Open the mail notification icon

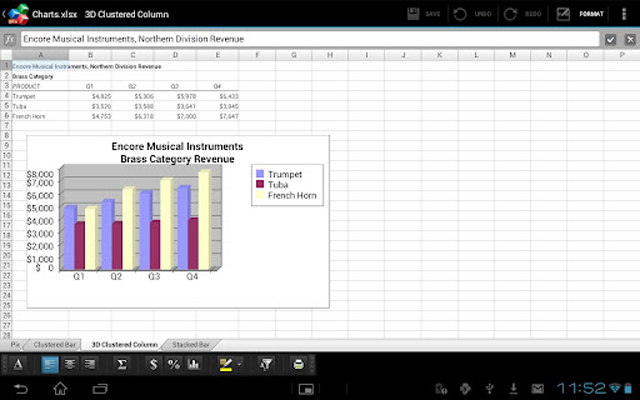pyautogui.click(x=538, y=389)
